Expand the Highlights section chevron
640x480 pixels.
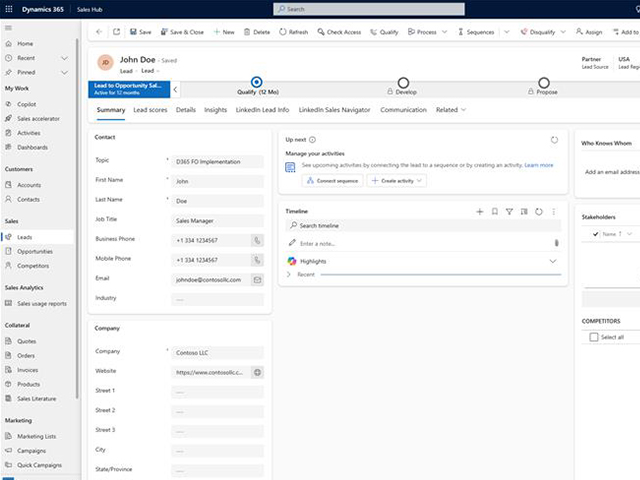point(553,261)
